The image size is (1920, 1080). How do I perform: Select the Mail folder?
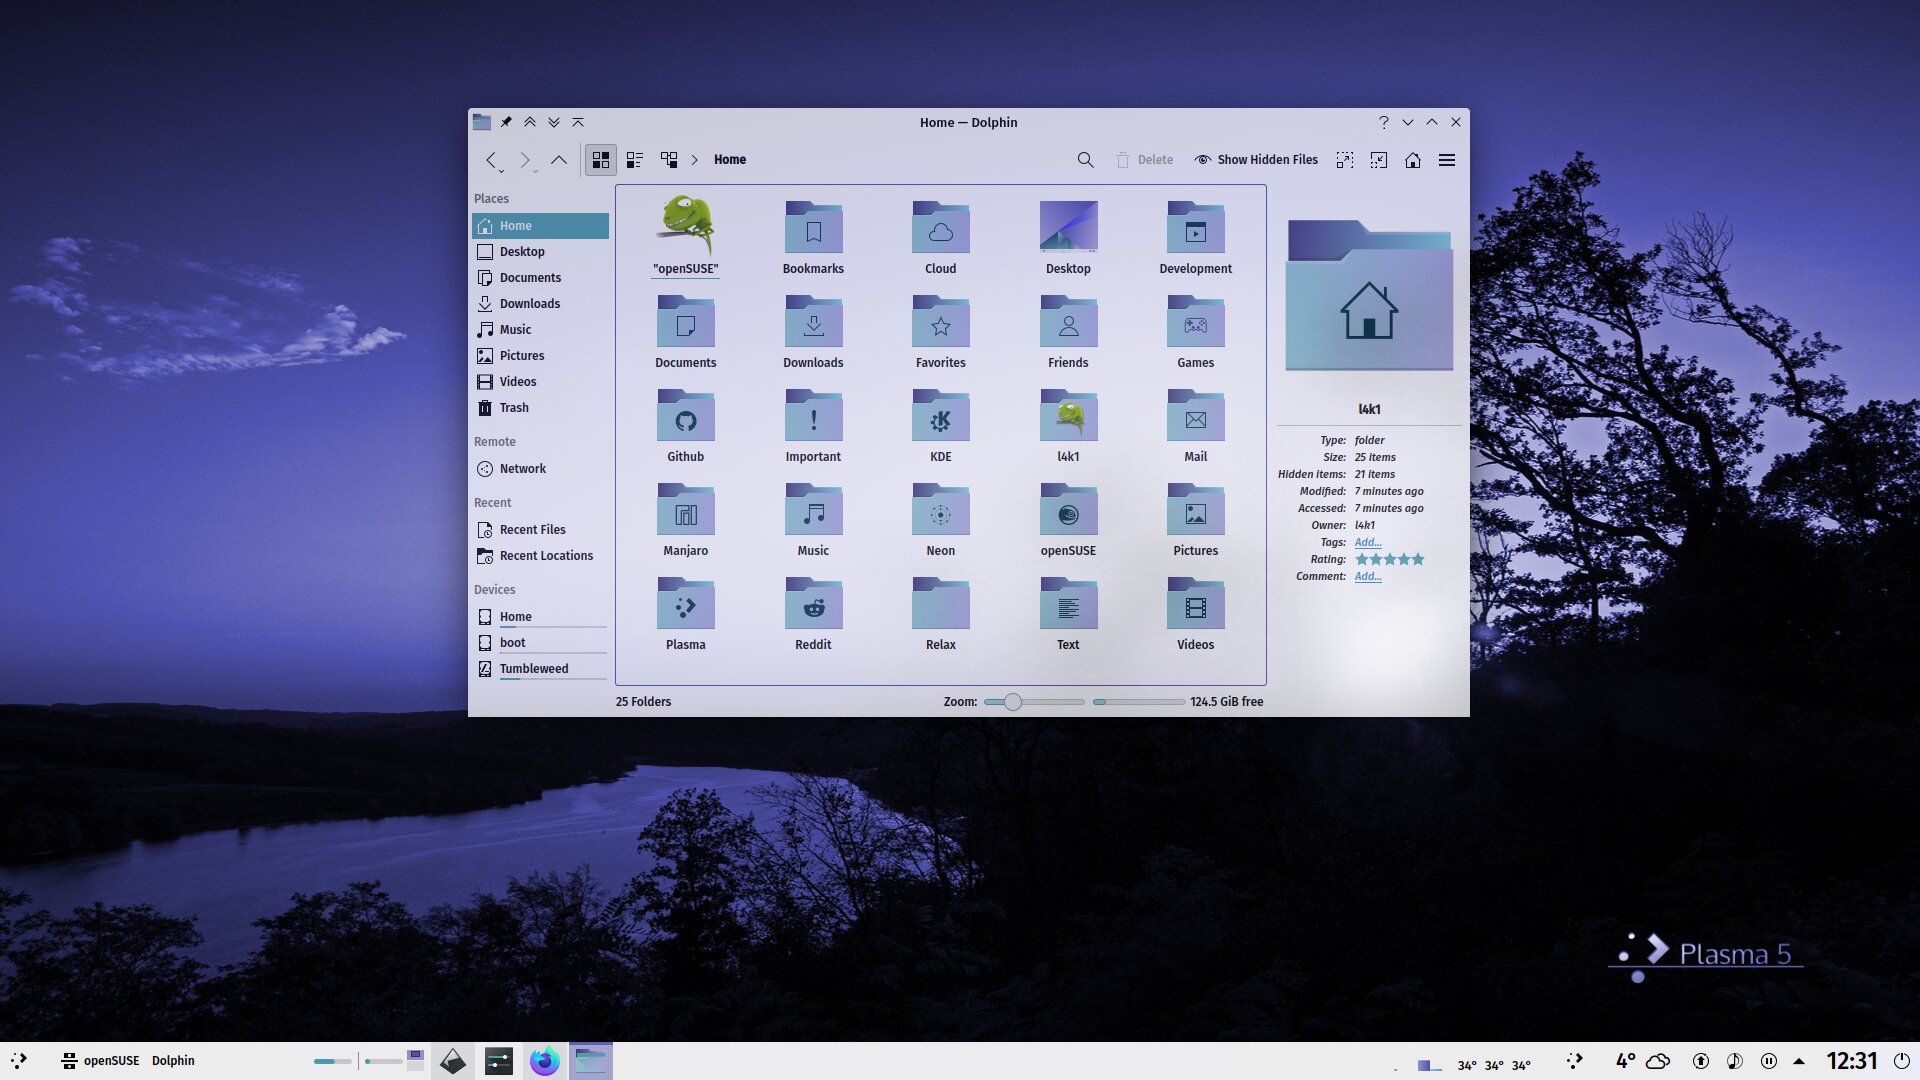coord(1196,426)
